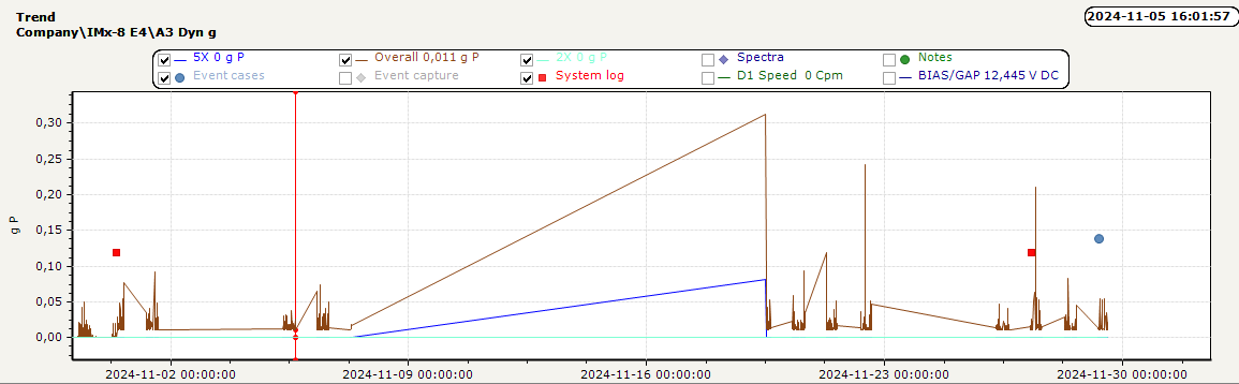The image size is (1239, 384).
Task: Click the D1 Speed 0 Cpm legend label
Action: 791,76
